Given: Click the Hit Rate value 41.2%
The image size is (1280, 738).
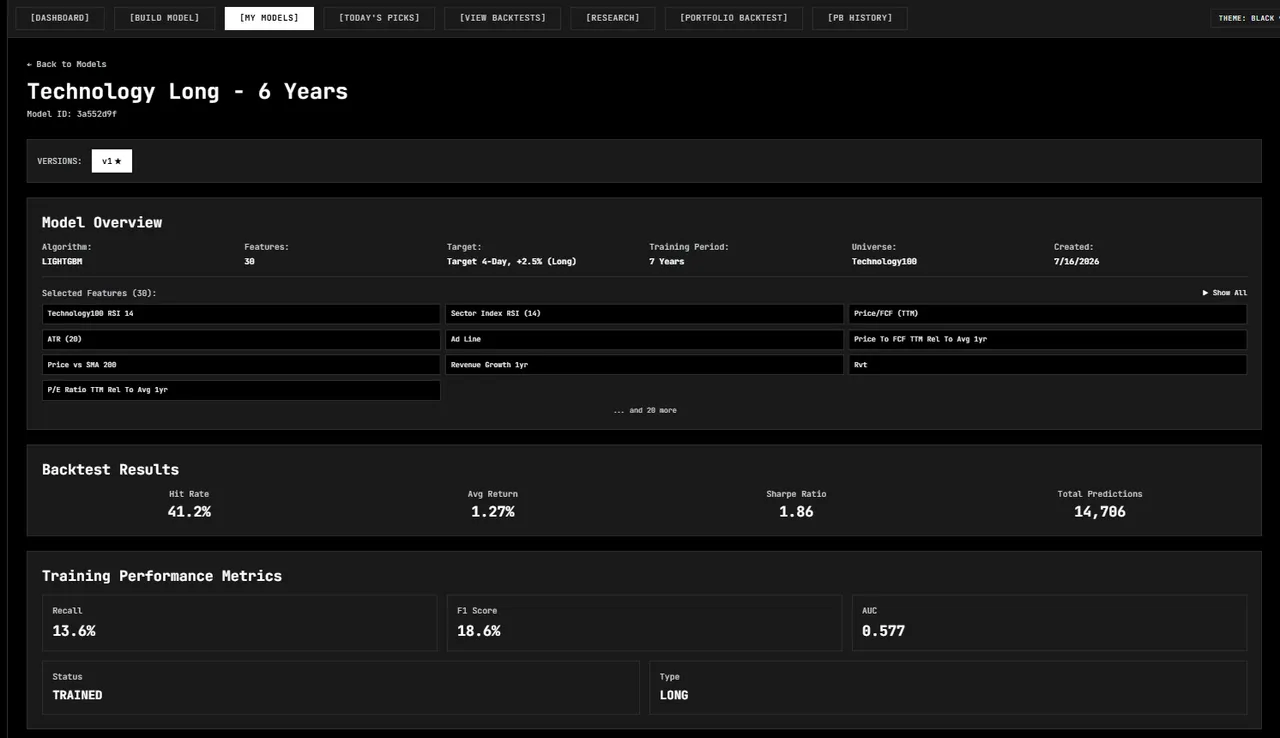Looking at the screenshot, I should pos(189,511).
